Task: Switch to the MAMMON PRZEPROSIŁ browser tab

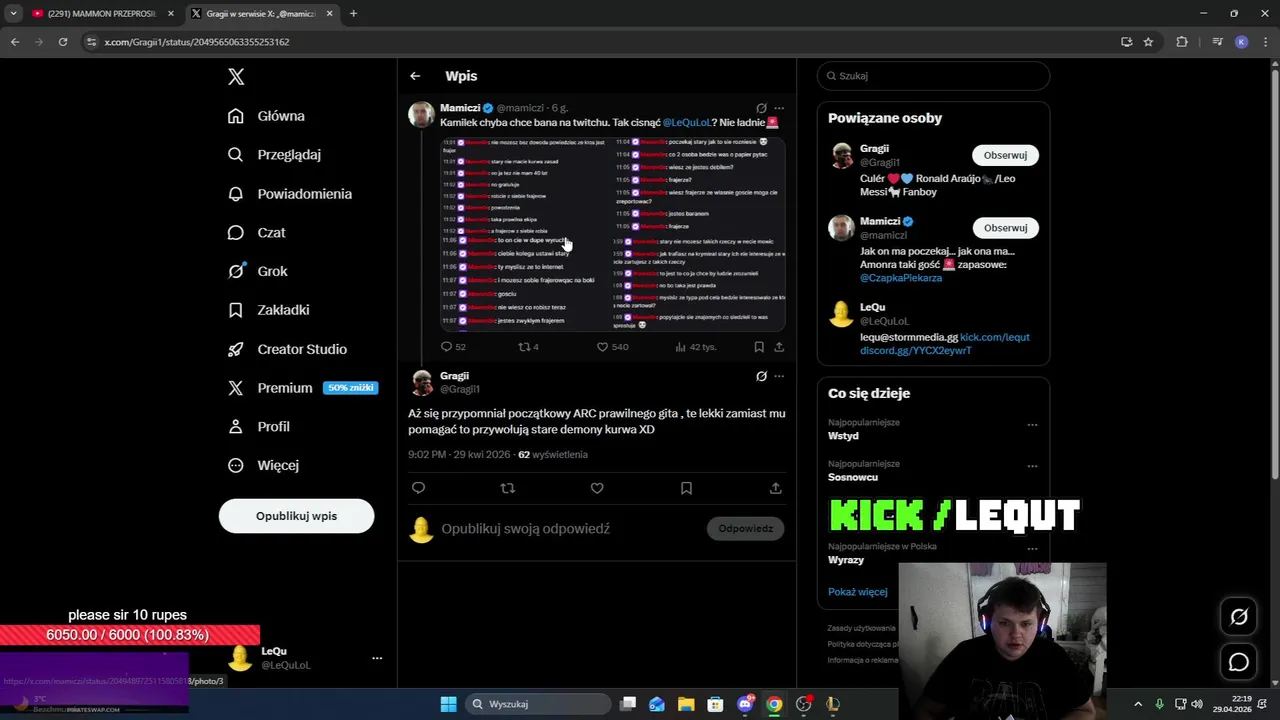Action: click(x=102, y=14)
